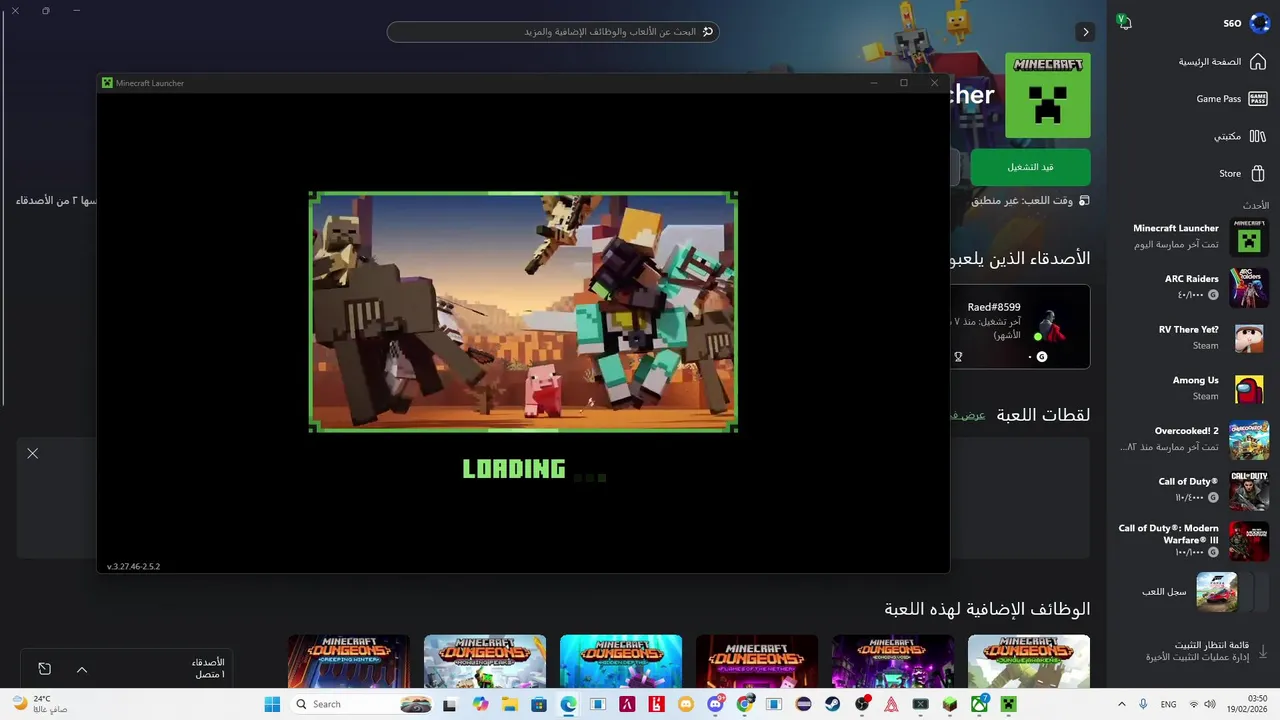Open Steam from the taskbar
The width and height of the screenshot is (1280, 720).
tap(832, 704)
